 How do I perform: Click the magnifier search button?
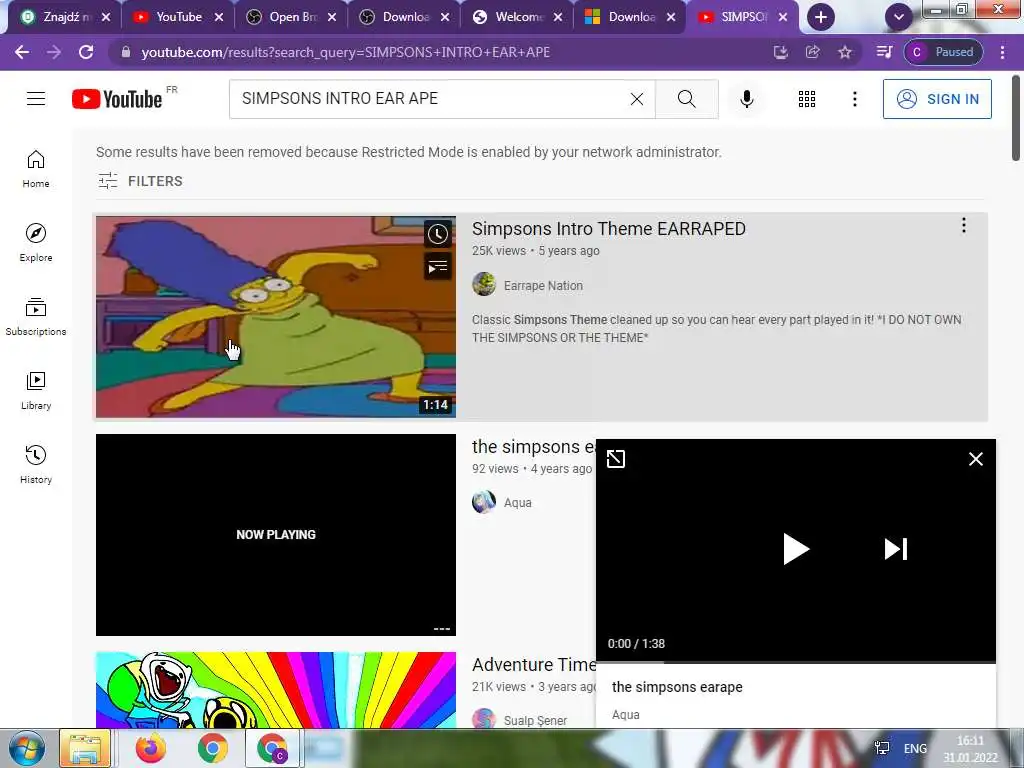pyautogui.click(x=686, y=99)
